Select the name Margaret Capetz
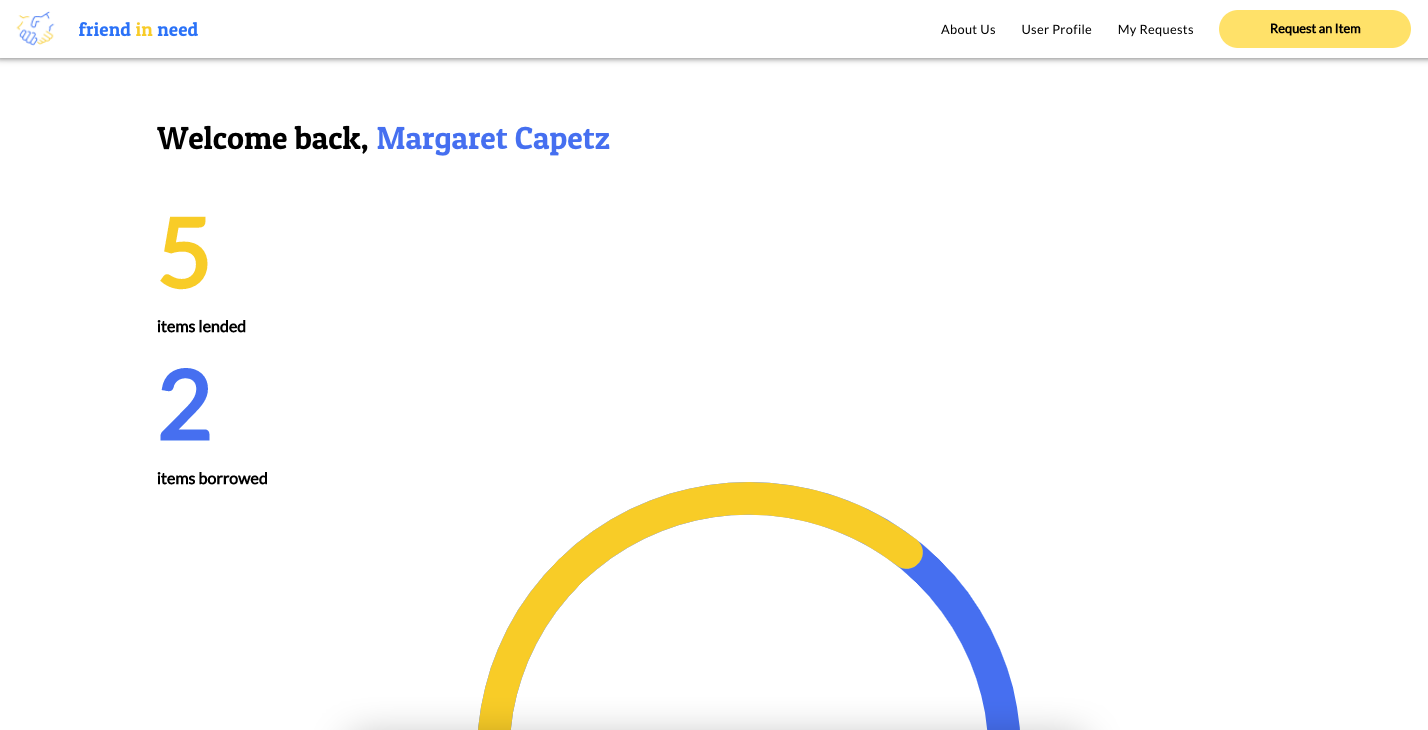This screenshot has width=1428, height=730. click(493, 138)
